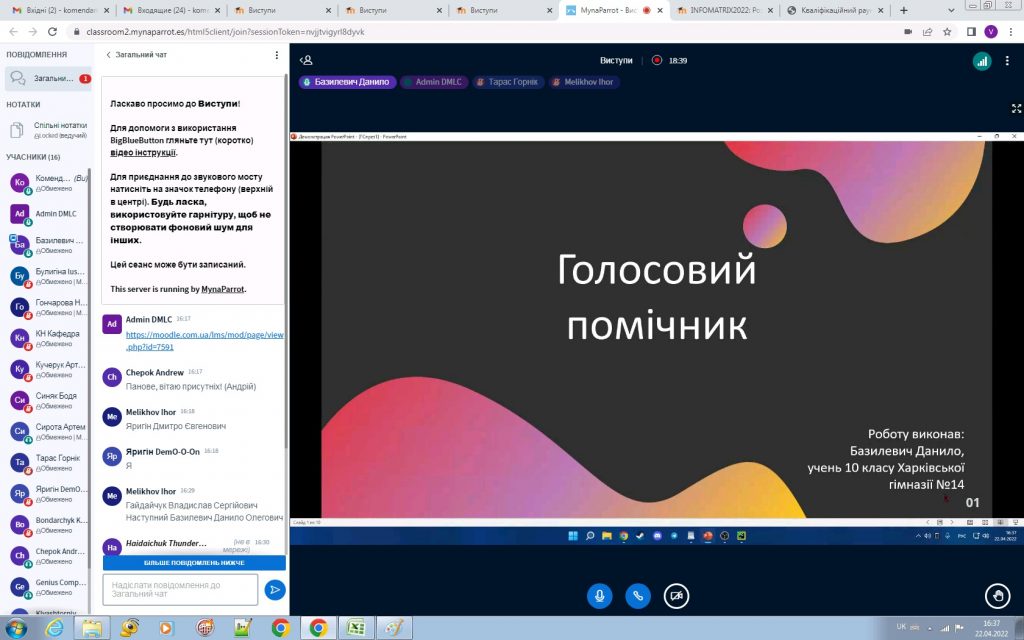Focus the chat message input field
Viewport: 1024px width, 640px height.
[x=180, y=590]
